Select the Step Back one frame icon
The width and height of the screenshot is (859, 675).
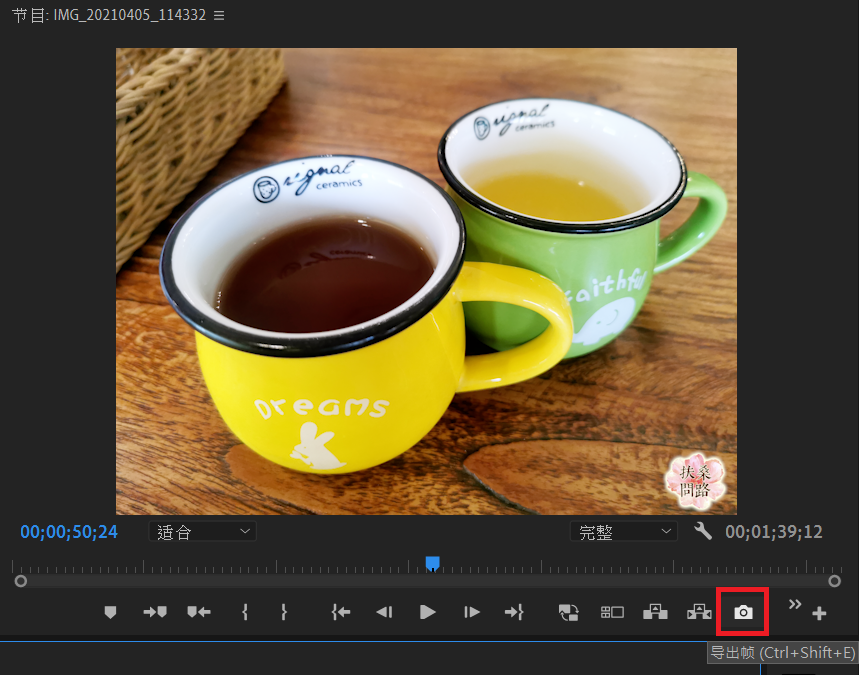click(384, 612)
